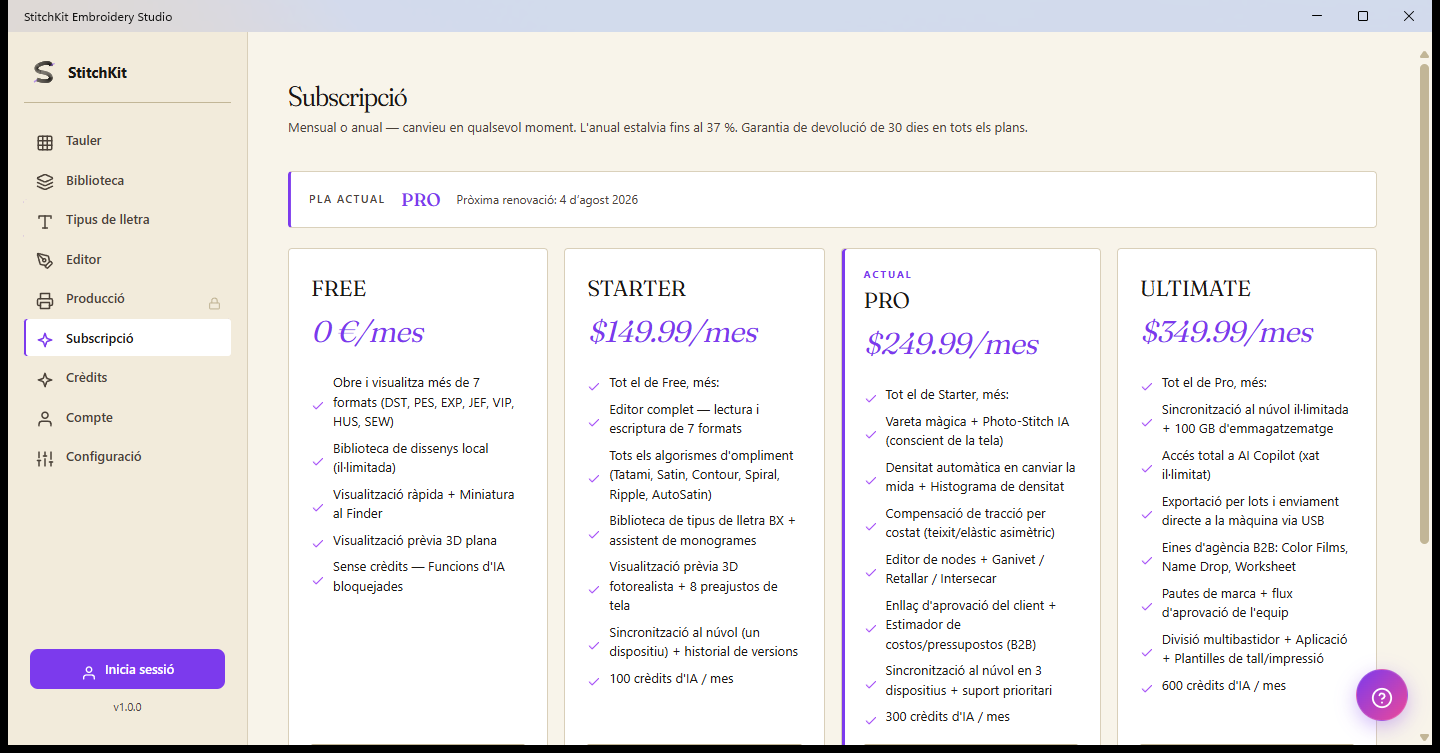This screenshot has width=1440, height=753.
Task: Open the Crèdits page
Action: pyautogui.click(x=128, y=378)
